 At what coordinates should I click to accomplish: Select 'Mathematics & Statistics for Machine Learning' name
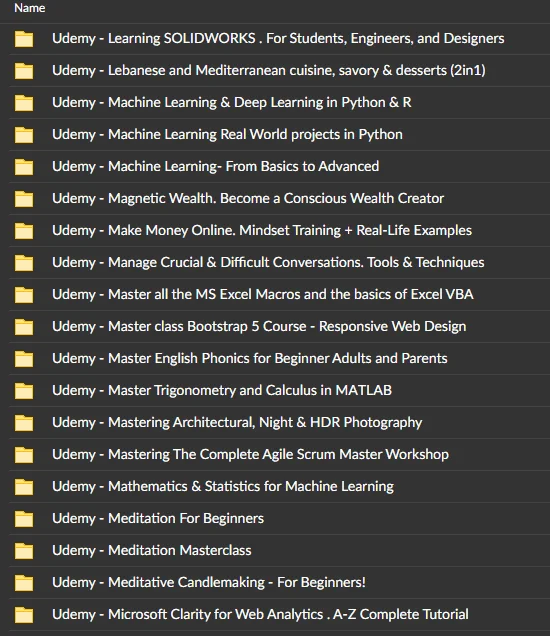click(251, 487)
